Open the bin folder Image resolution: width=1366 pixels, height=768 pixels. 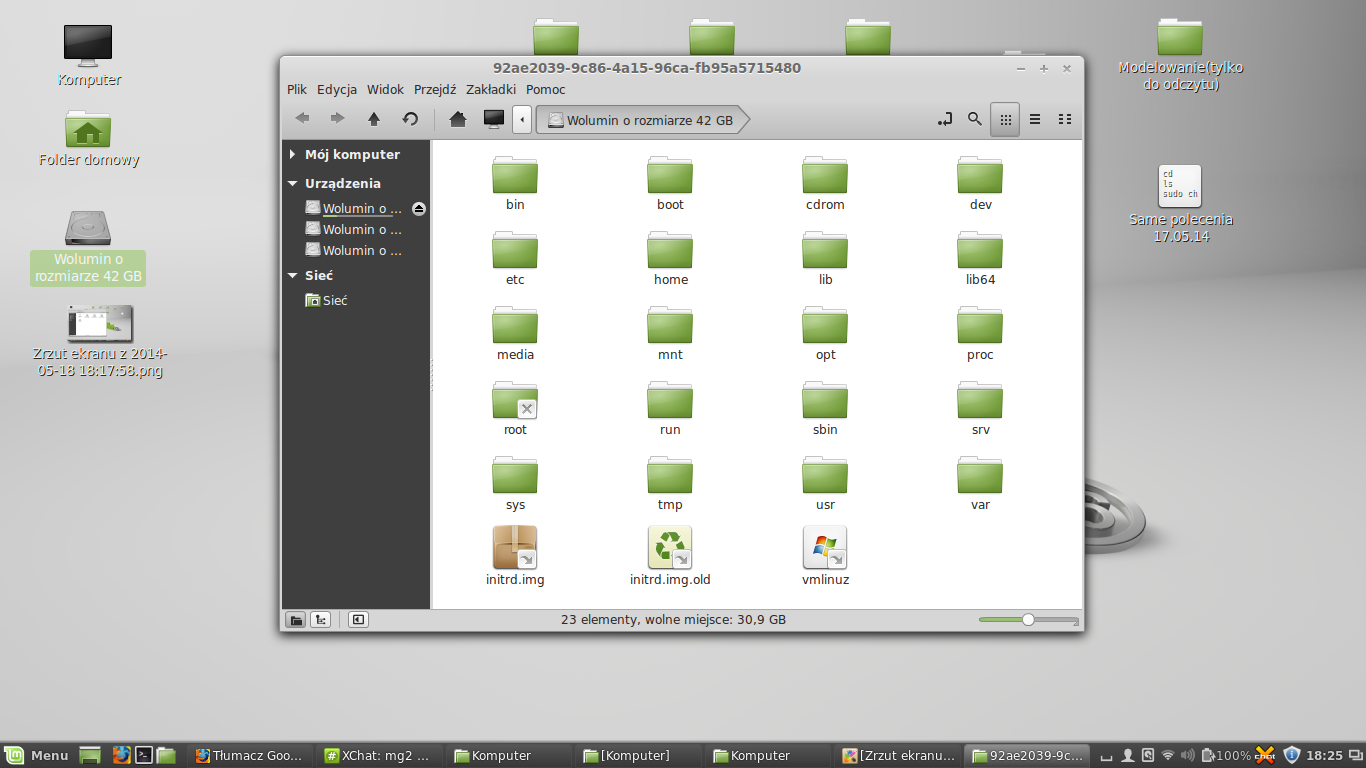515,183
